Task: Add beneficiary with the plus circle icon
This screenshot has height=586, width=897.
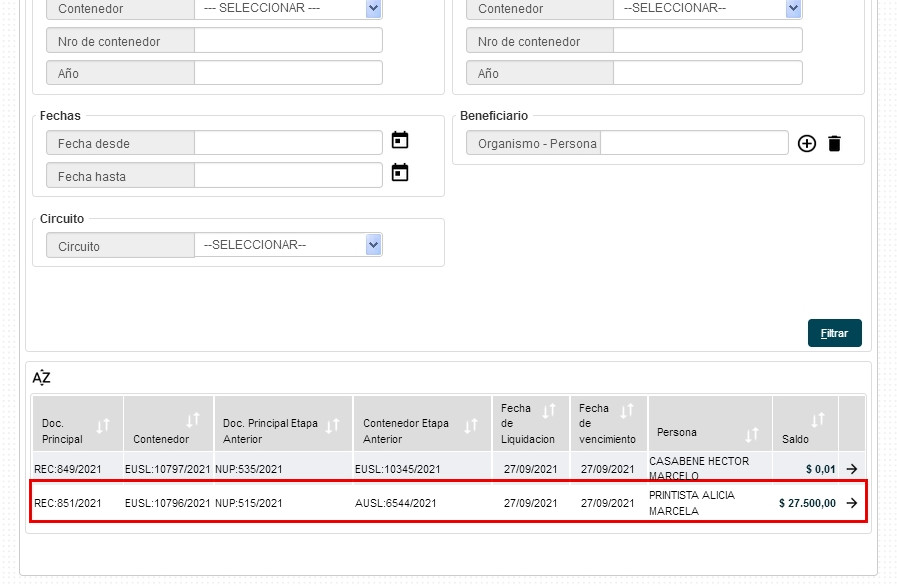Action: (x=807, y=143)
